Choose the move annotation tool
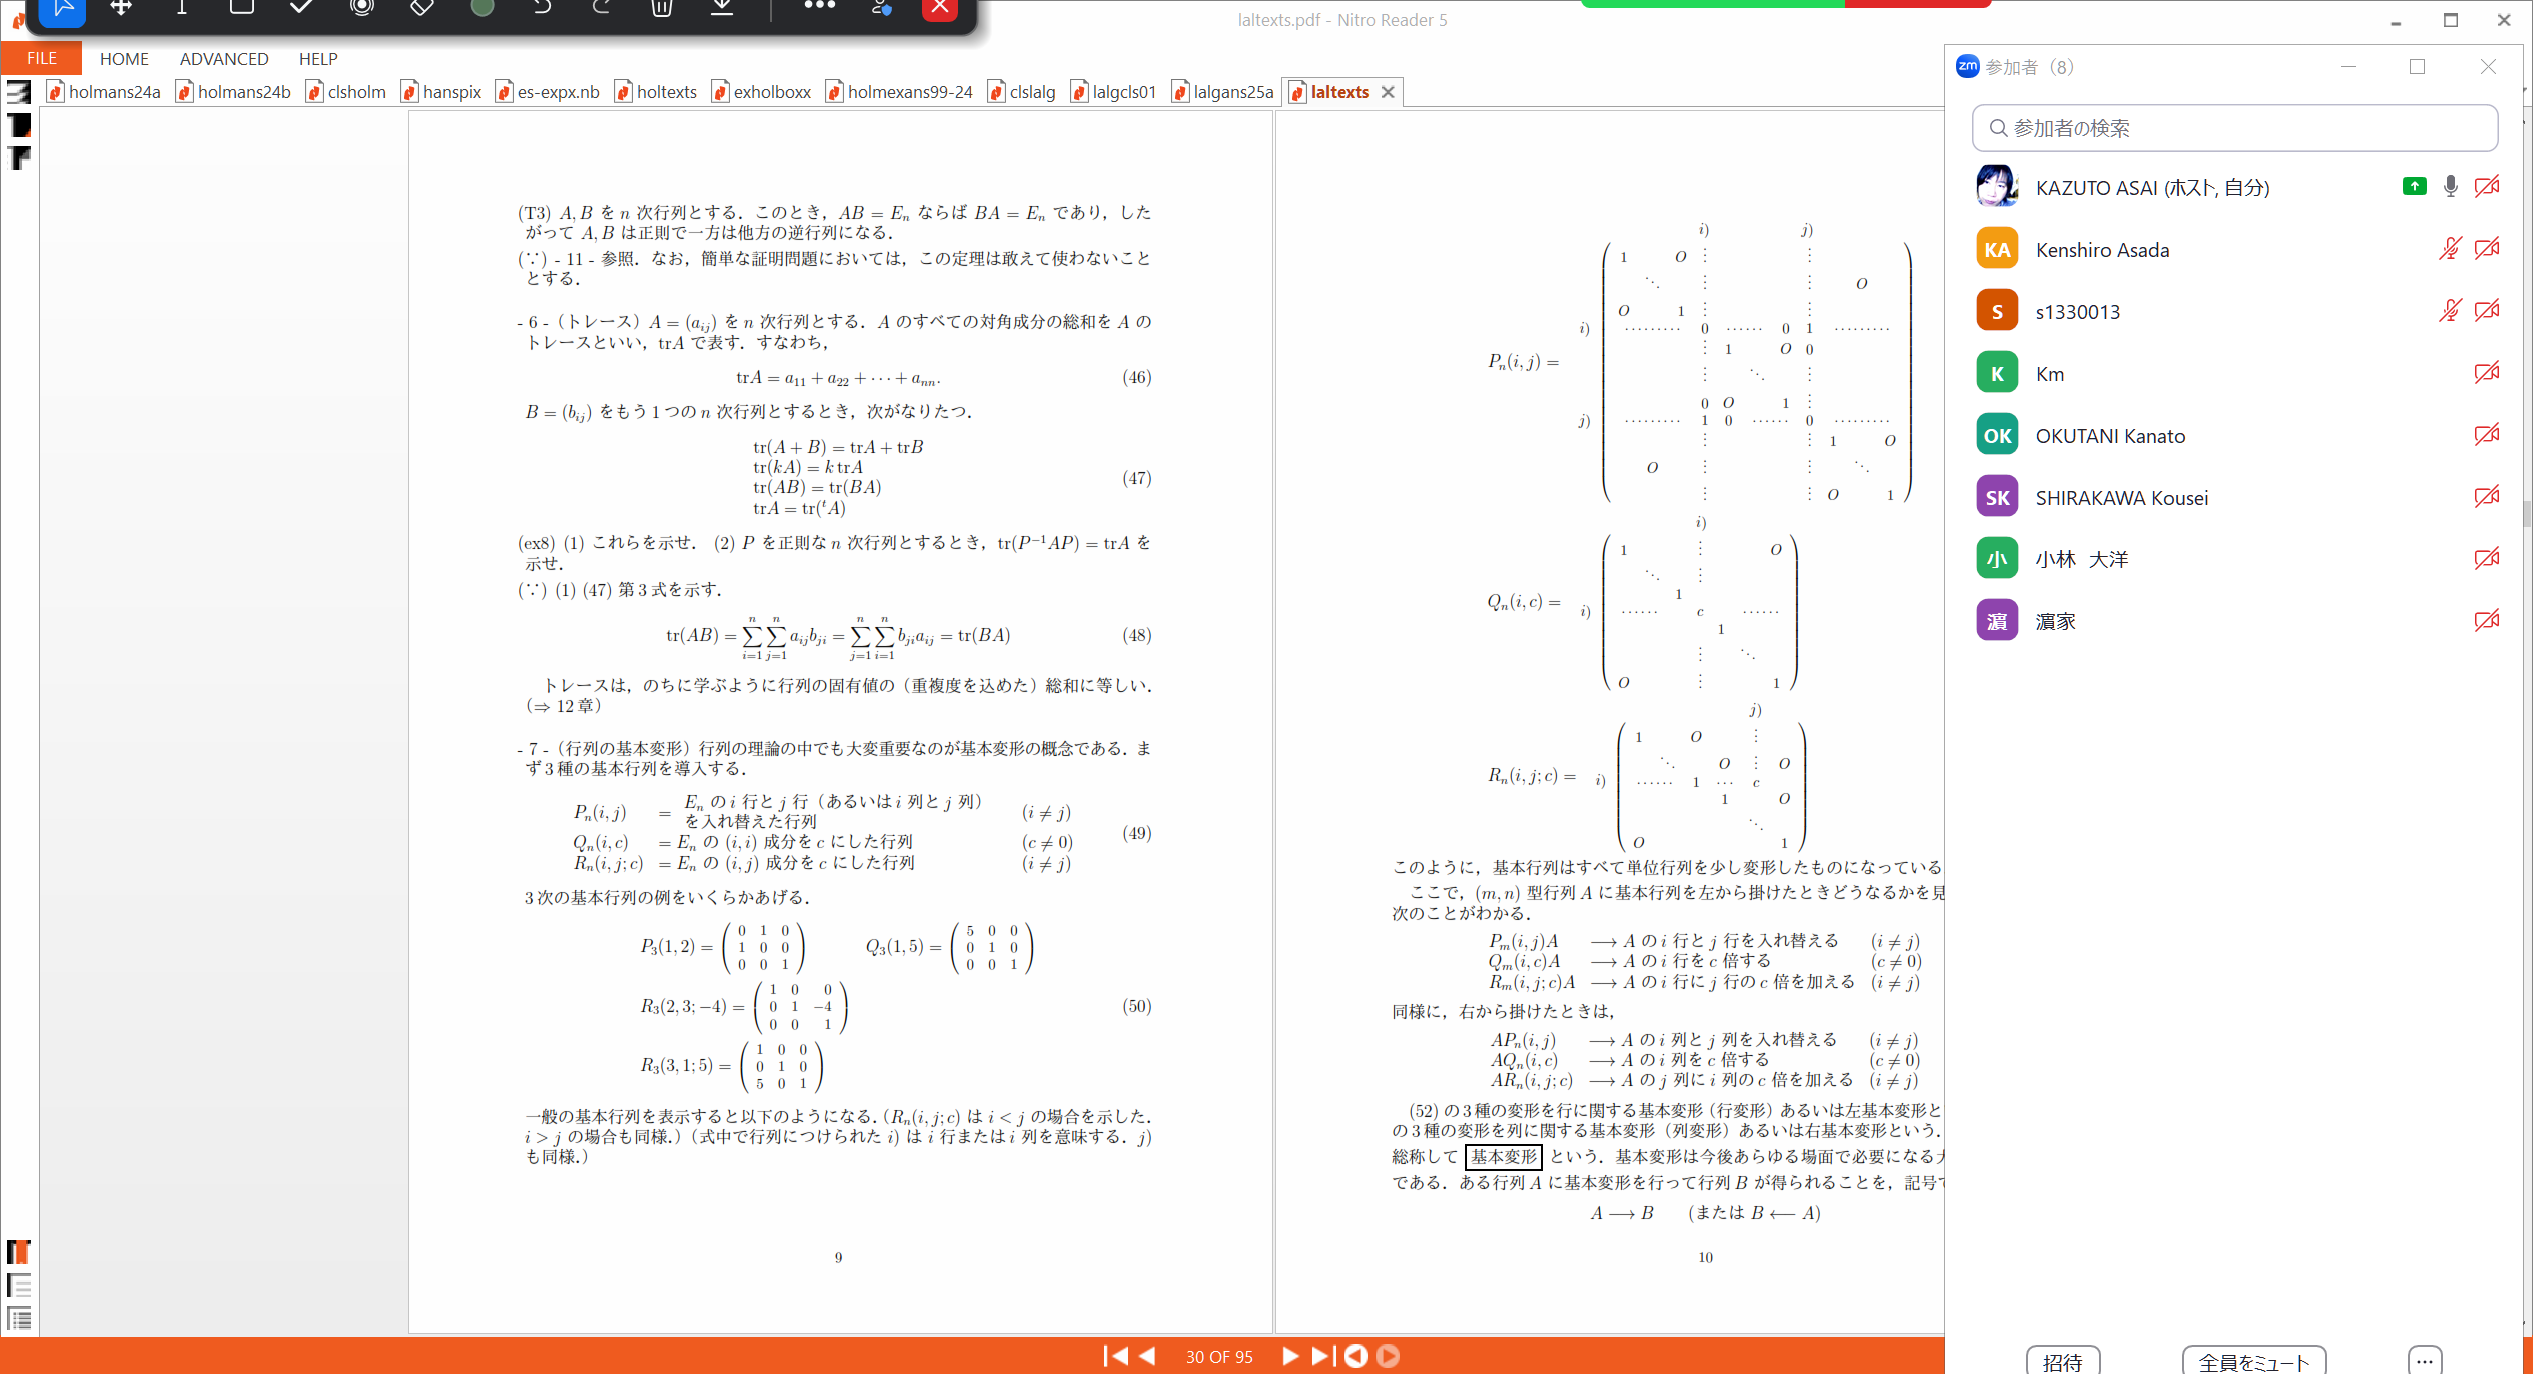Screen dimensions: 2533x1374 [121, 8]
